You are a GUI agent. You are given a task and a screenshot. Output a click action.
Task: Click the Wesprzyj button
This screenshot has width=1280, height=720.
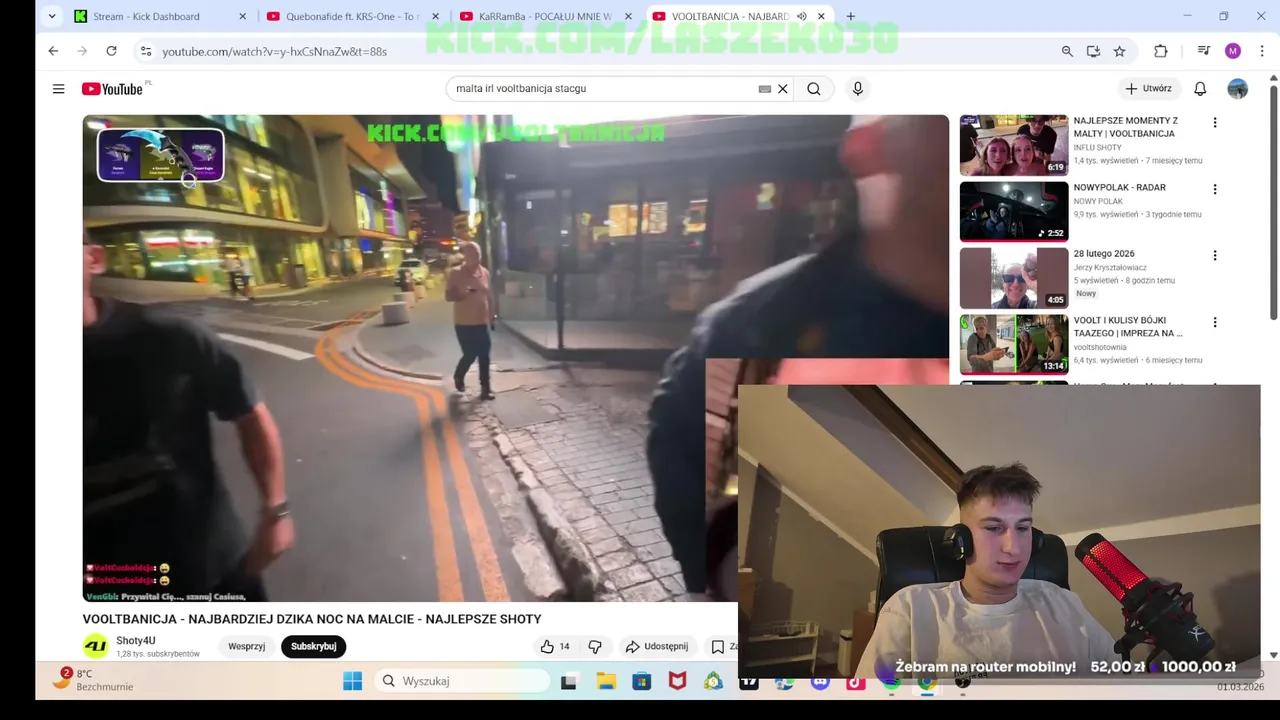pos(246,647)
